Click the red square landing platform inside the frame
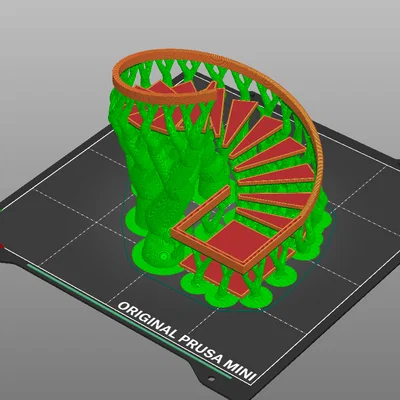 pos(240,241)
